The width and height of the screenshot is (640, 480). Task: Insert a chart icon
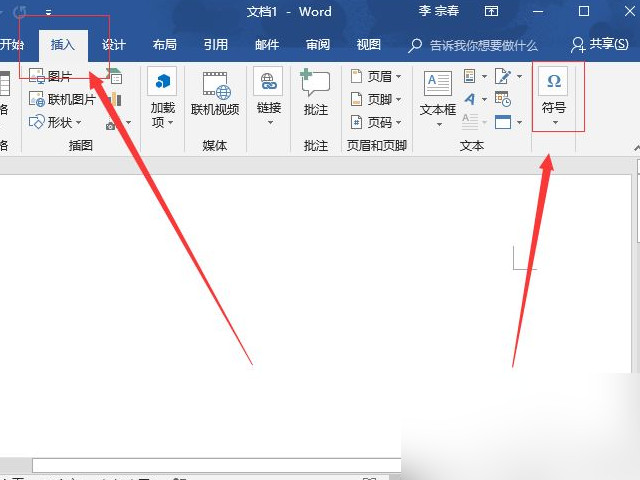(x=115, y=99)
